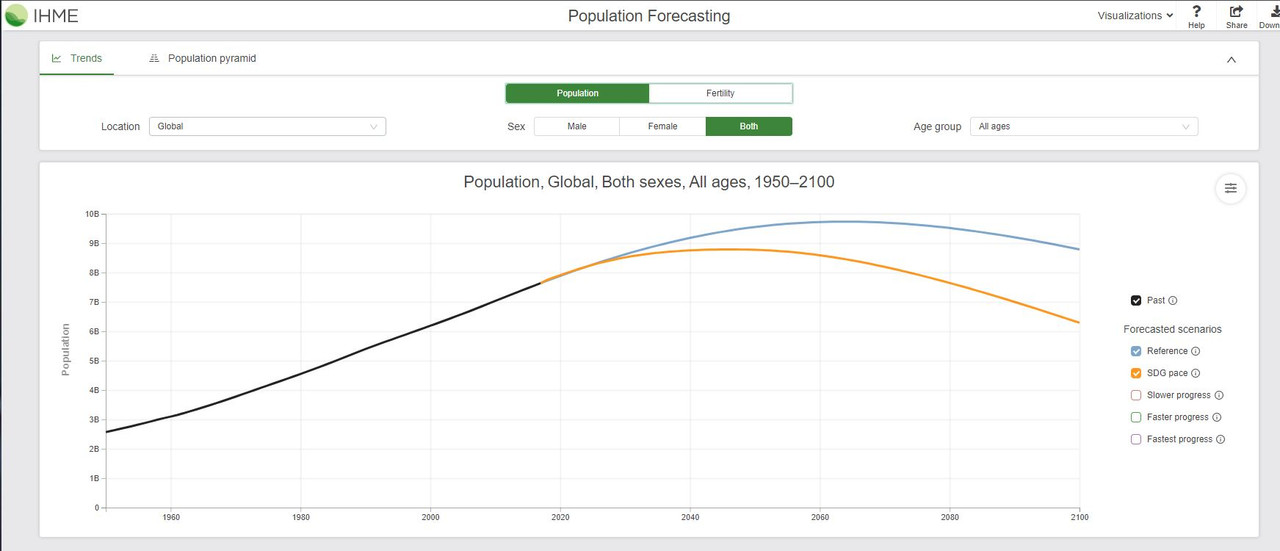This screenshot has height=551, width=1280.
Task: Click the 1960 x-axis label
Action: coord(171,517)
